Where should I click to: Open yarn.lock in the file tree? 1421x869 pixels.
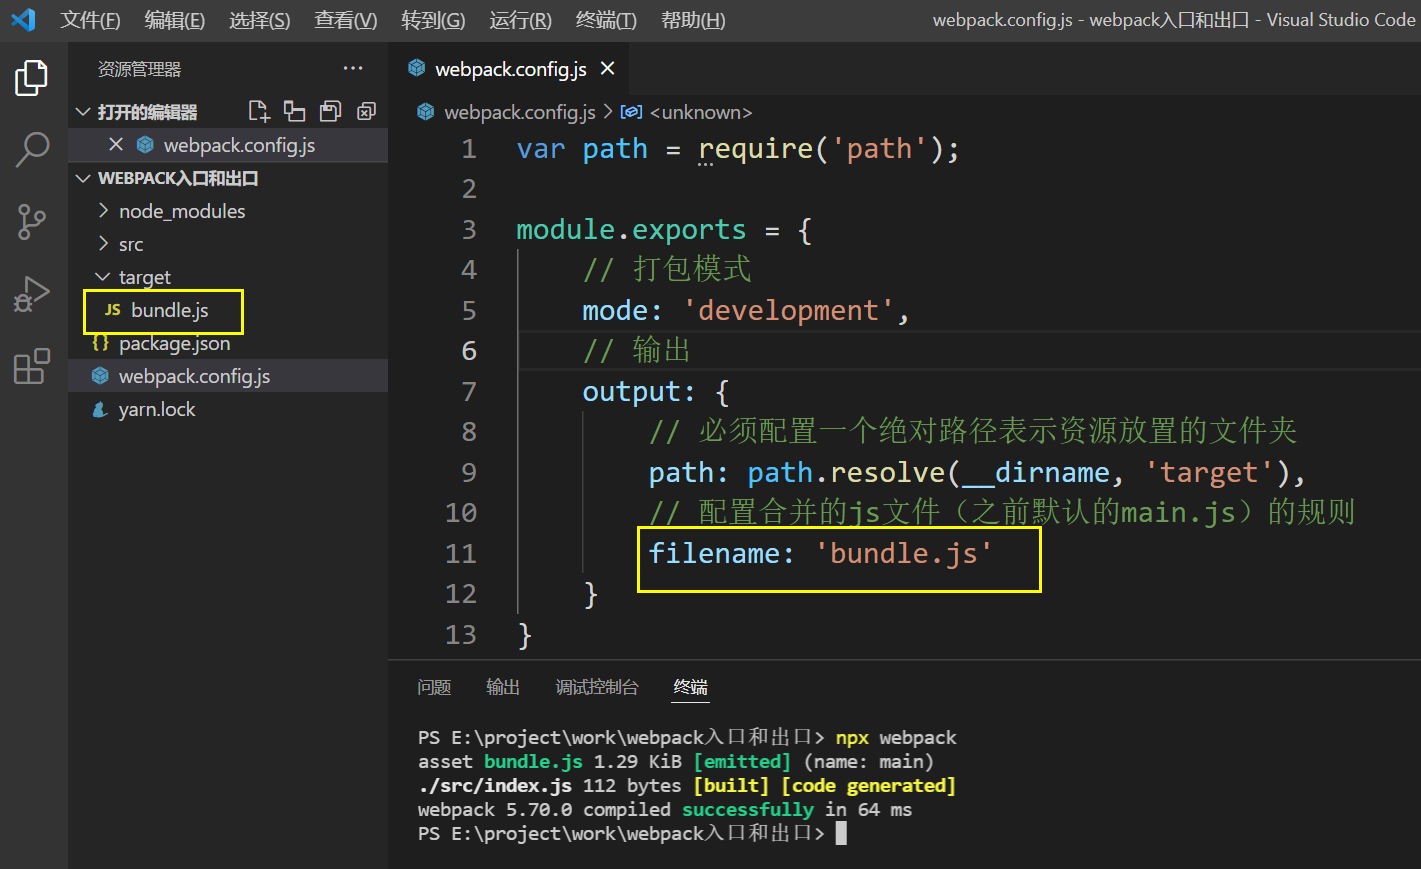click(x=228, y=409)
